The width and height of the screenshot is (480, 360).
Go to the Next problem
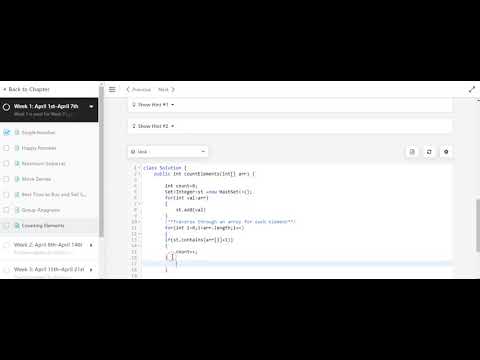coord(163,89)
